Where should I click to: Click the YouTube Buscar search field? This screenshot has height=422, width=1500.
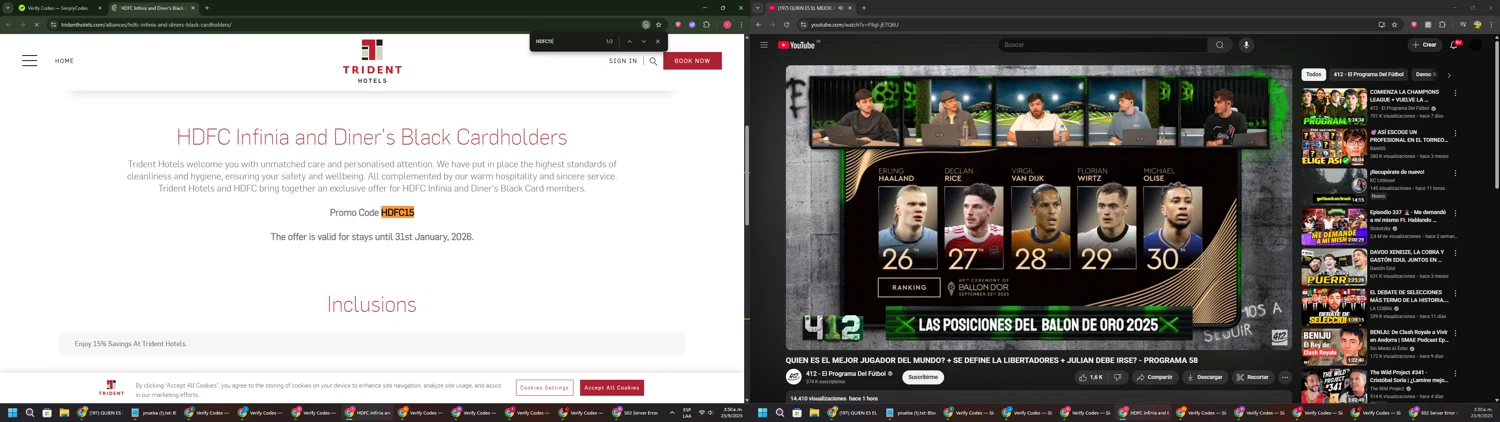pos(1103,45)
